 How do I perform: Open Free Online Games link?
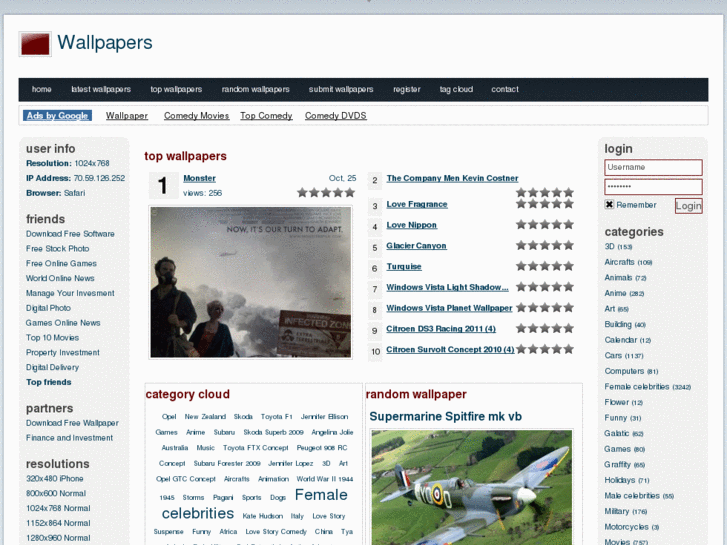[x=61, y=263]
